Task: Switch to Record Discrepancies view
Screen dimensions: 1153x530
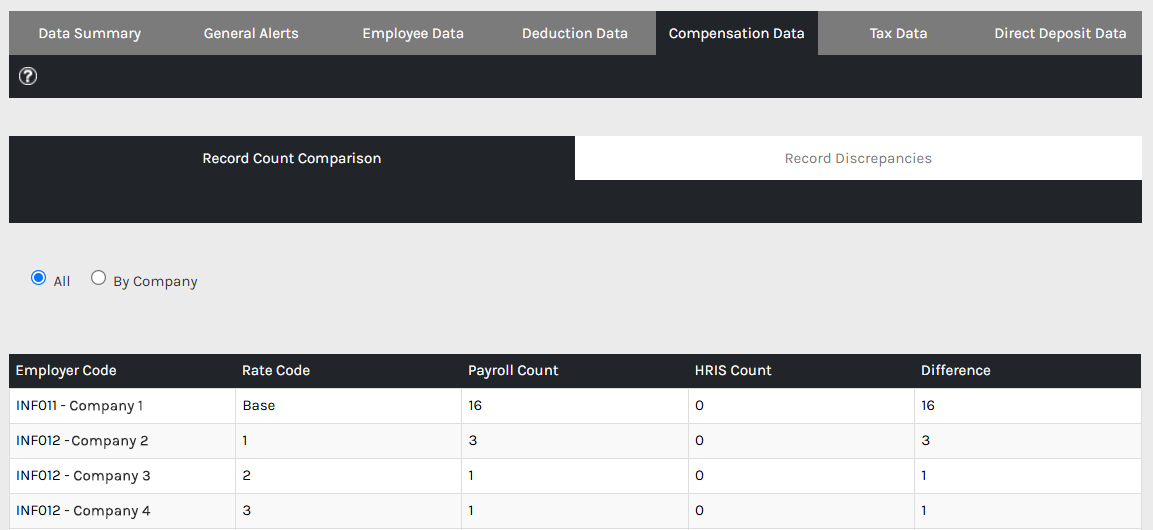Action: [858, 158]
